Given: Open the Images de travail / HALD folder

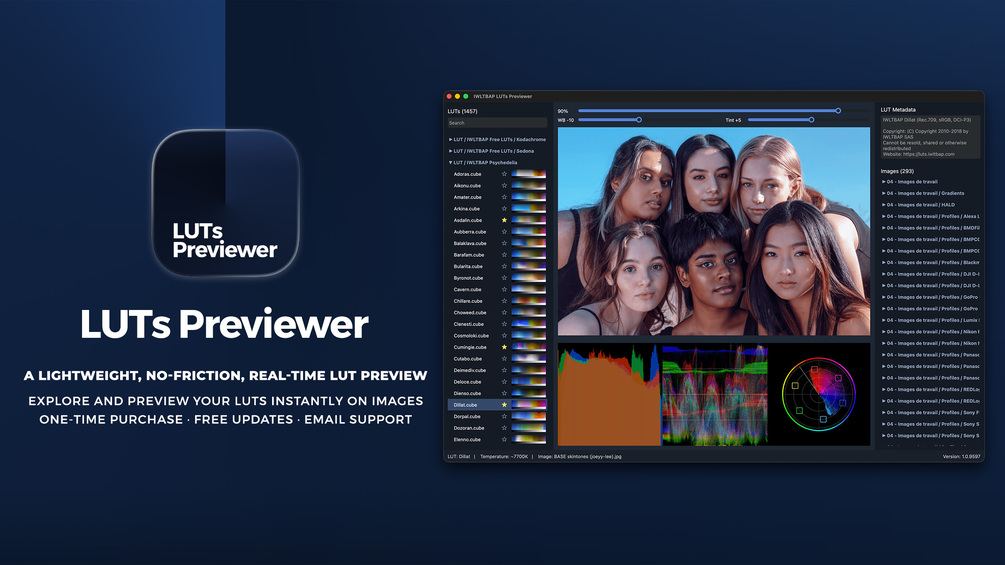Looking at the screenshot, I should click(918, 205).
